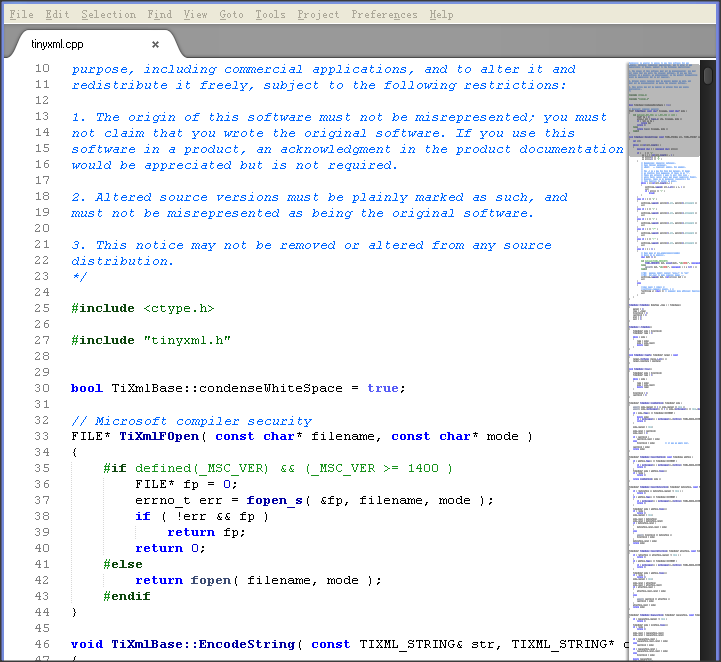
Task: Click line number 33 in gutter
Action: [42, 436]
